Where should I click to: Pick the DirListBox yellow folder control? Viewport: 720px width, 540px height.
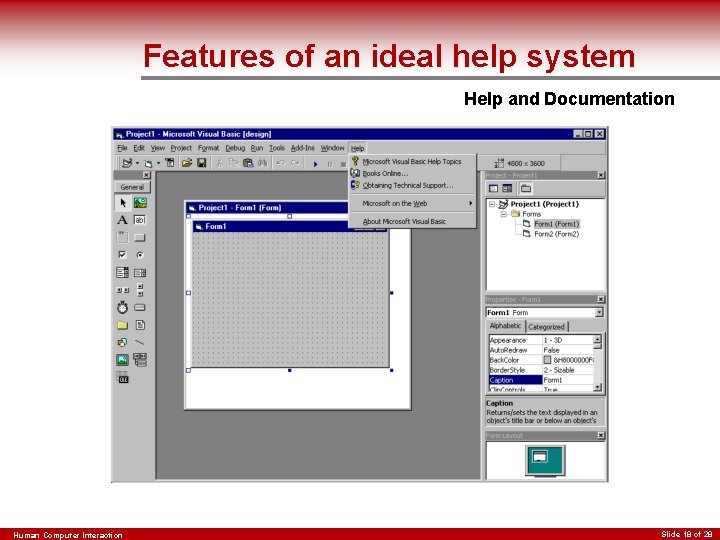(x=122, y=325)
